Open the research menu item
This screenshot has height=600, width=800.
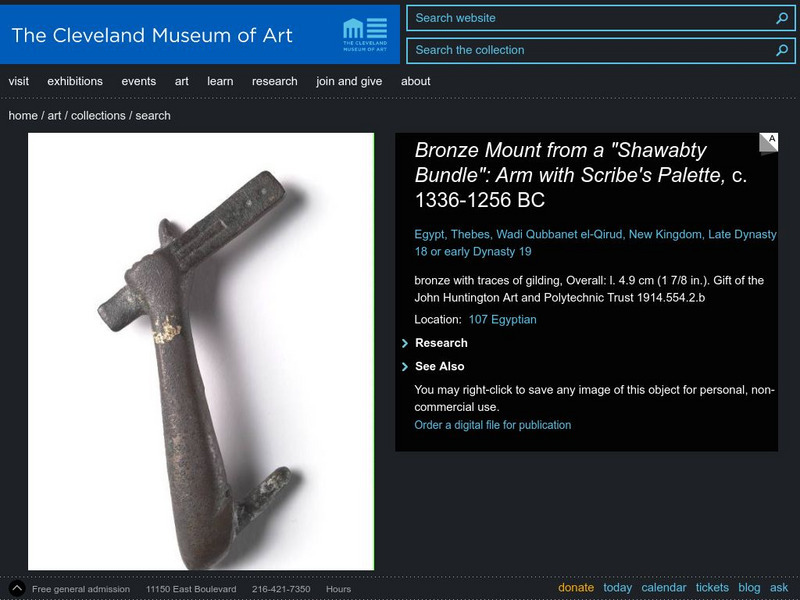click(x=274, y=81)
